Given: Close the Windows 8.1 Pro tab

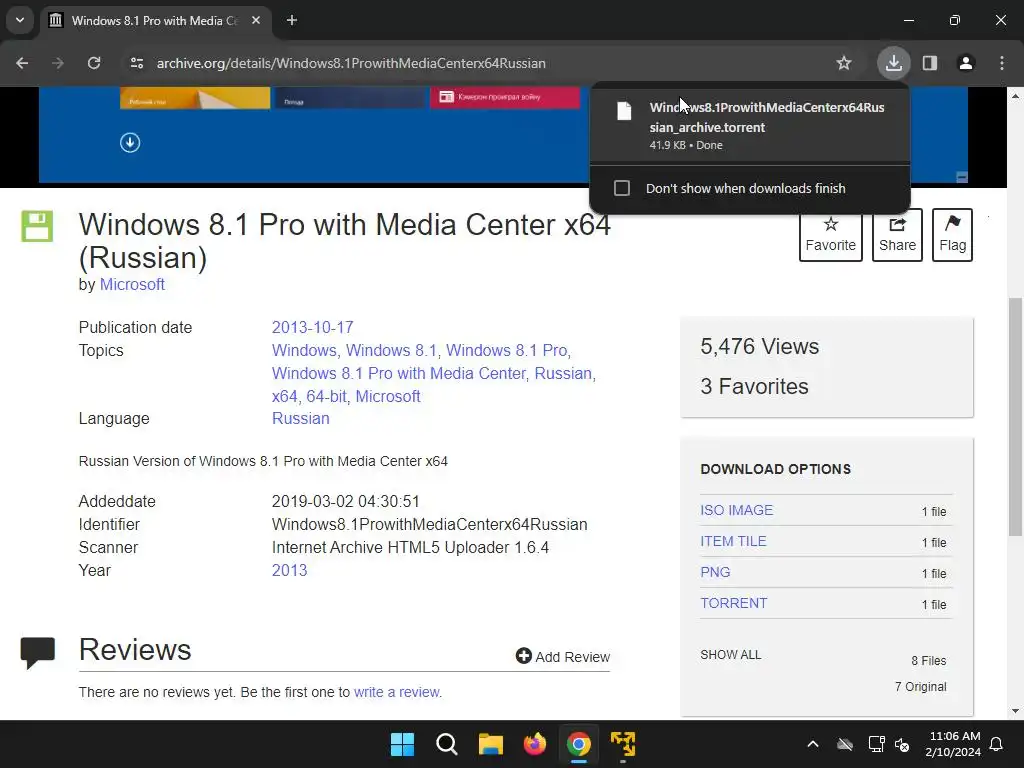Looking at the screenshot, I should tap(256, 20).
